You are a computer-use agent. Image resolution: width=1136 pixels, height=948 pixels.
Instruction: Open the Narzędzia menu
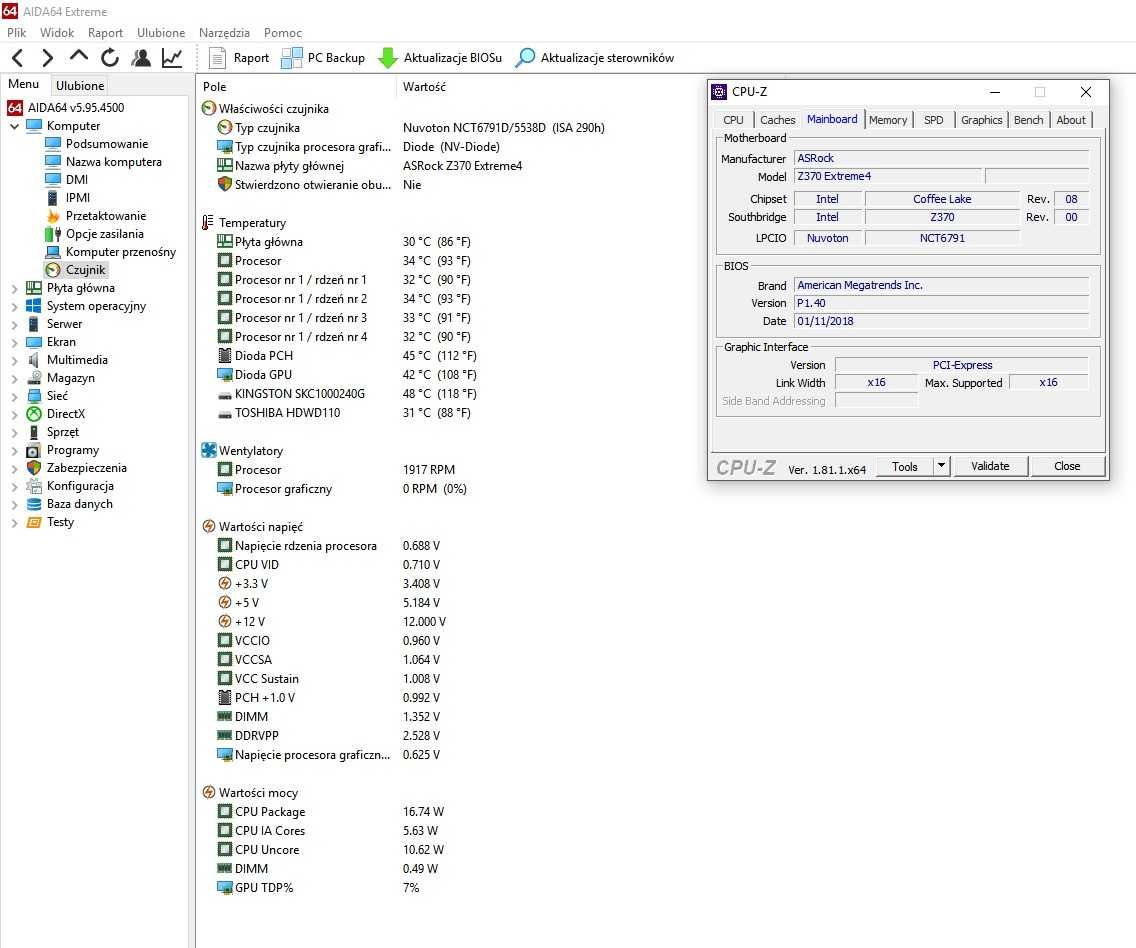pos(225,33)
